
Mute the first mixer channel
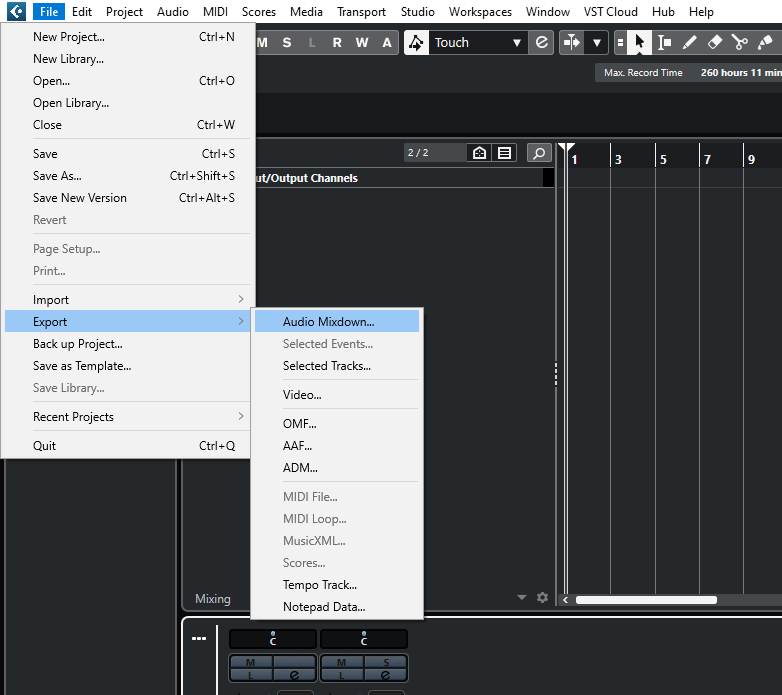(251, 662)
